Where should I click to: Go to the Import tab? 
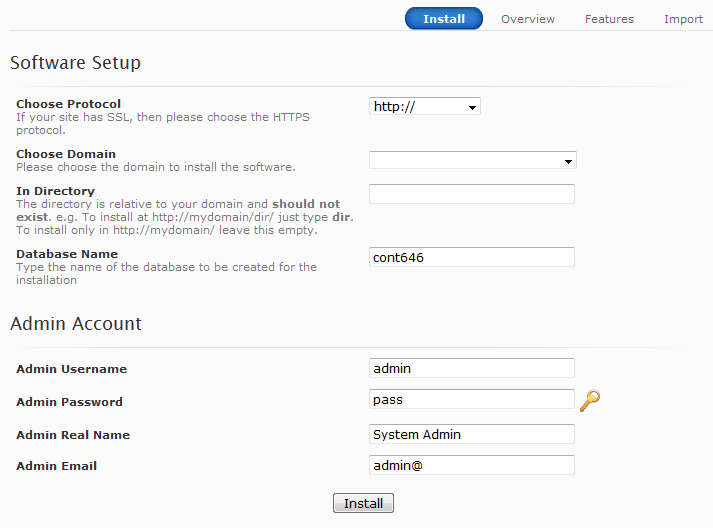coord(683,19)
